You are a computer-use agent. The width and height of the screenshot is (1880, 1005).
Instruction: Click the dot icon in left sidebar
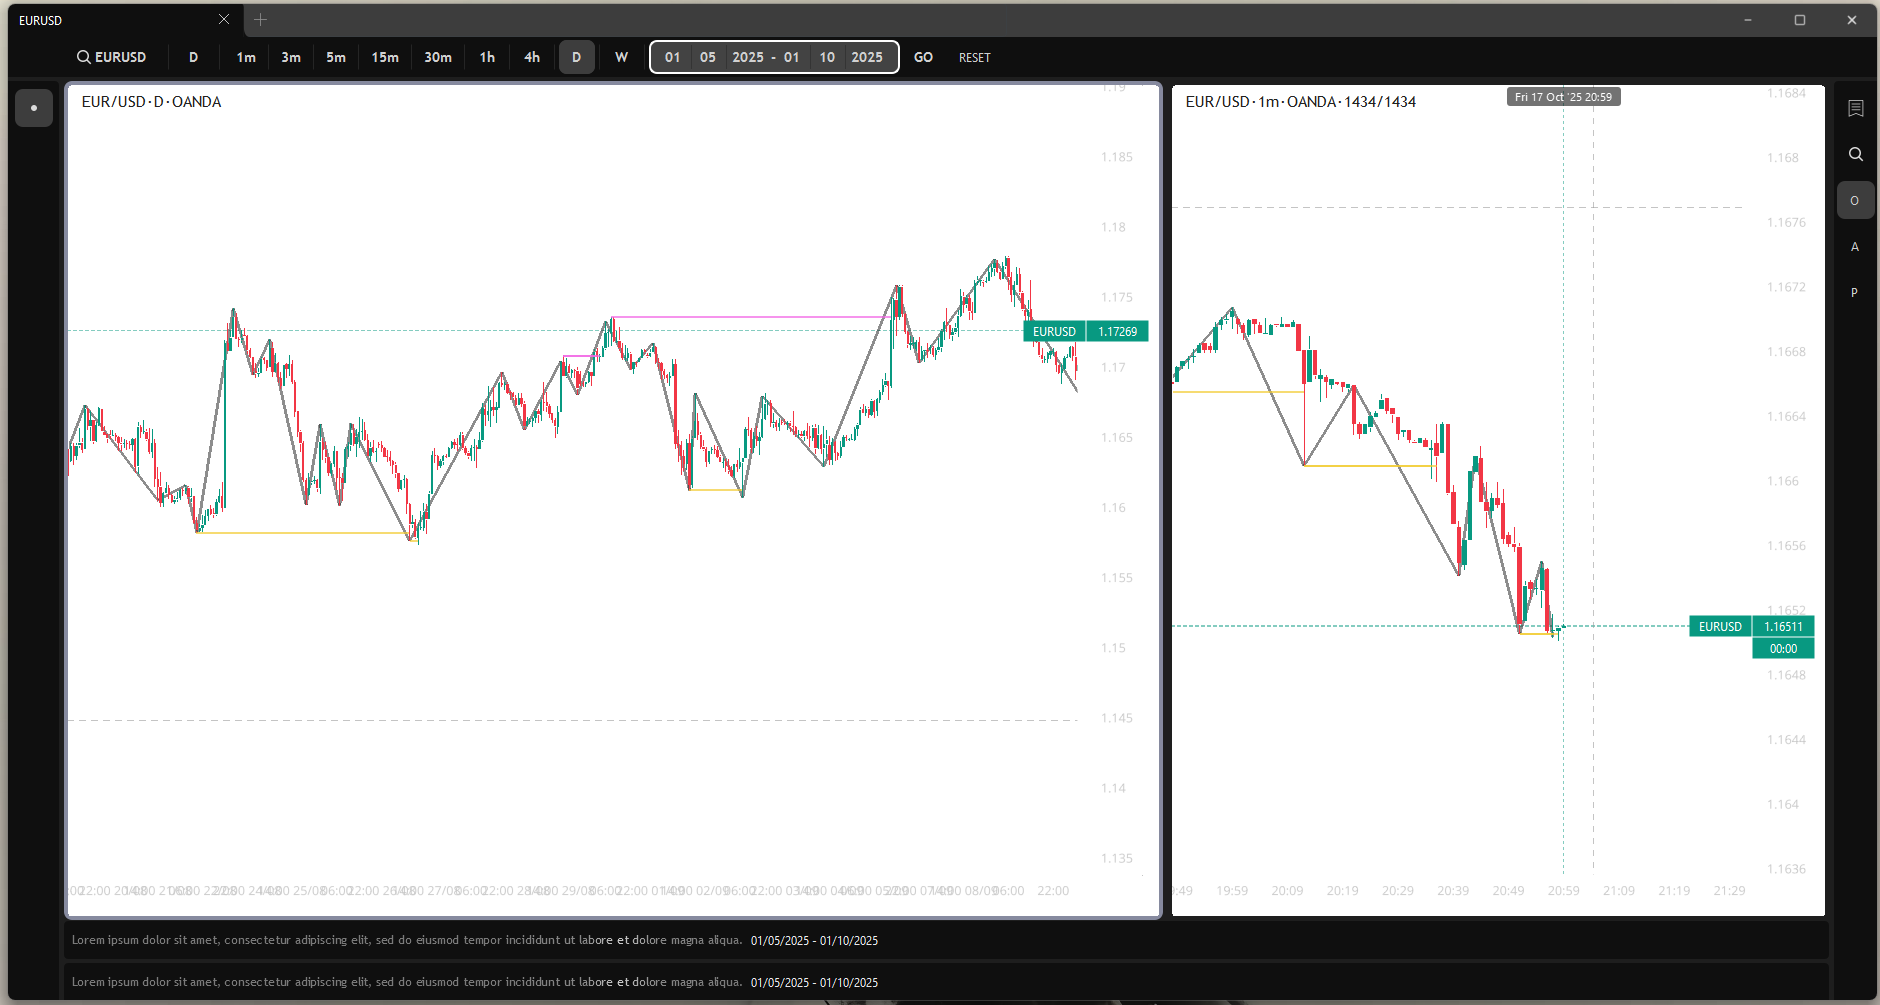34,108
